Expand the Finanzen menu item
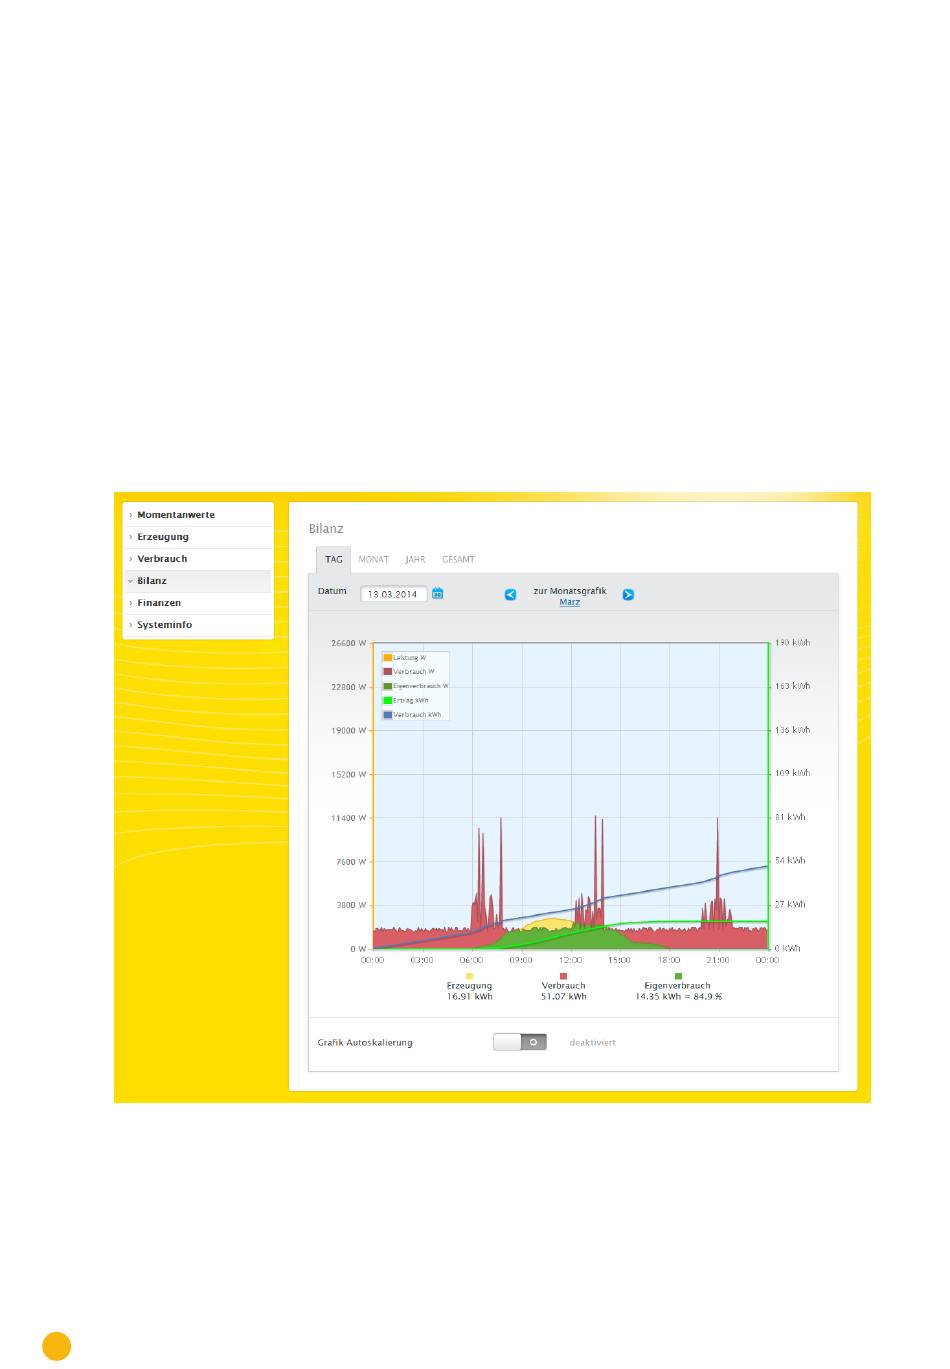The image size is (950, 1369). click(x=198, y=603)
